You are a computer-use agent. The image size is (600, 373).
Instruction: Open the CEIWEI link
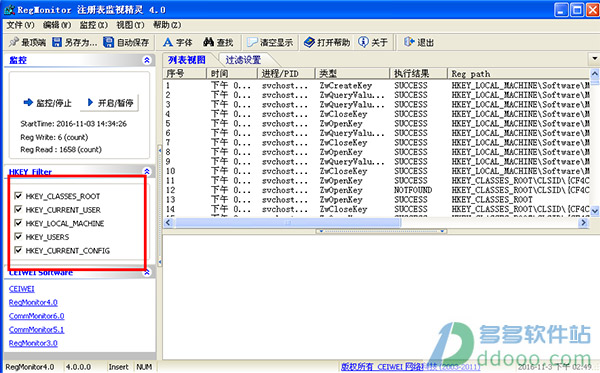click(x=22, y=289)
